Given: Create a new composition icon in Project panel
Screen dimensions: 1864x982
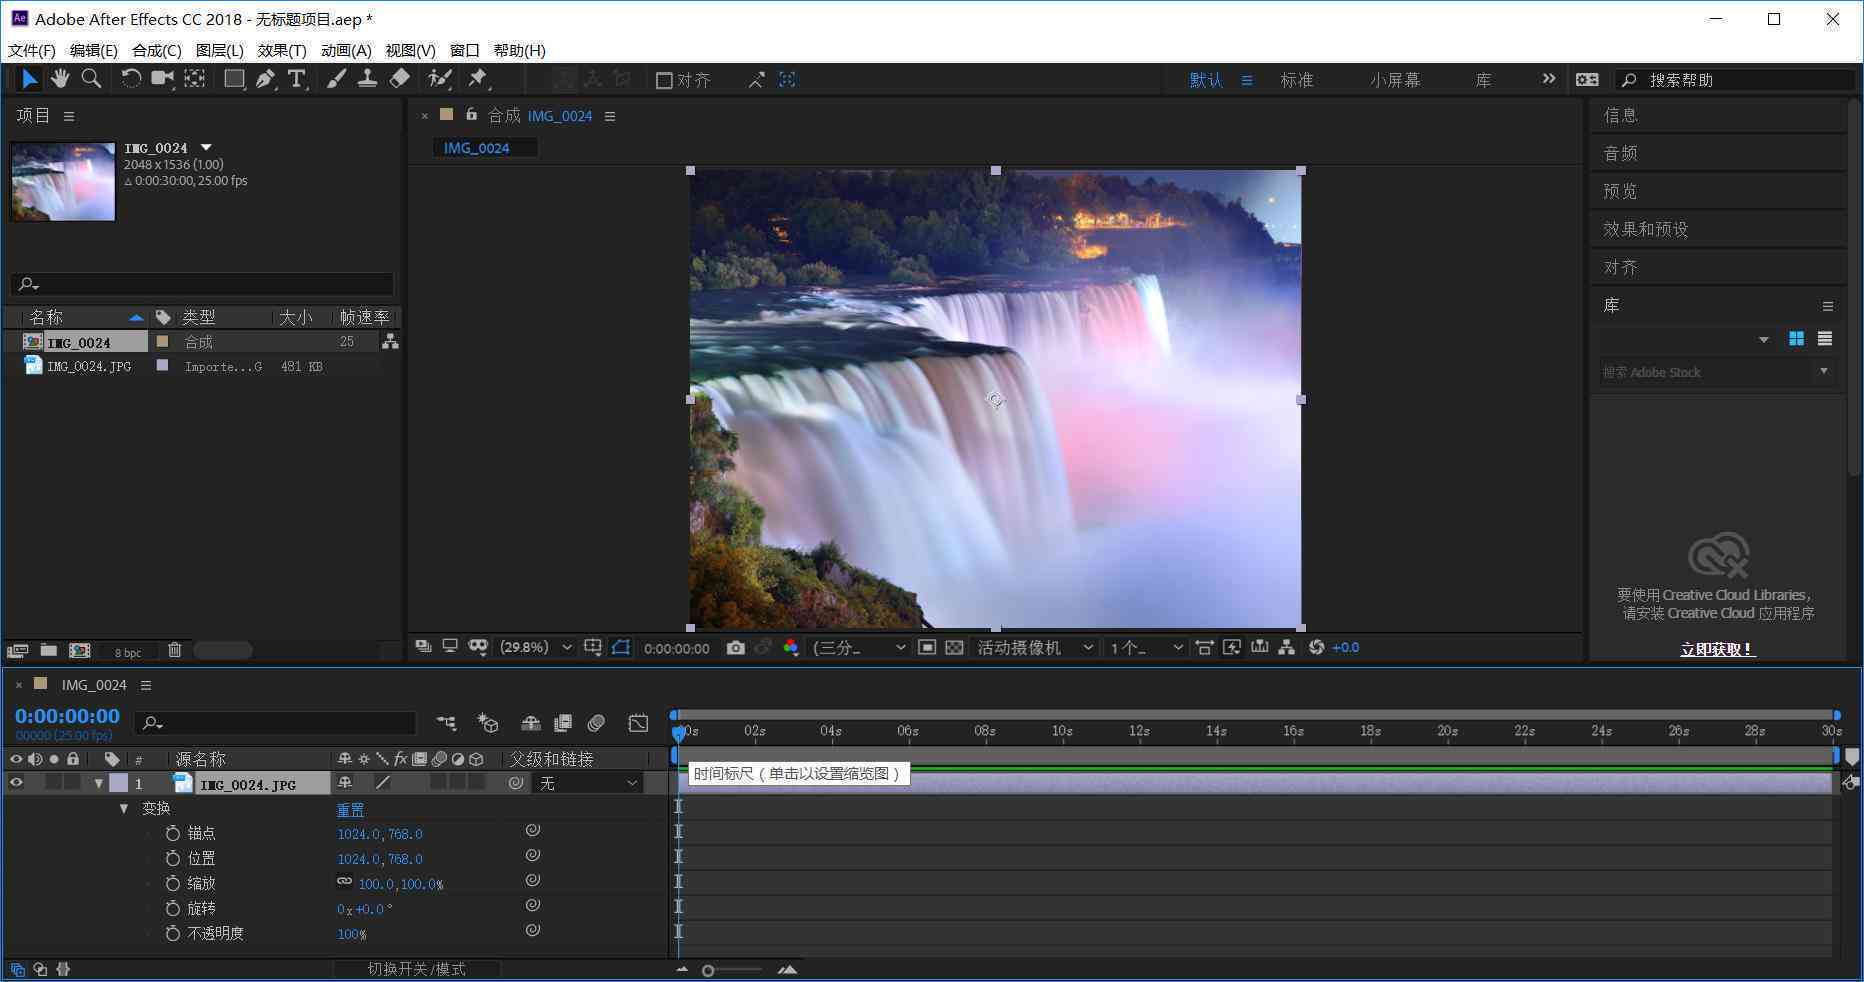Looking at the screenshot, I should [x=79, y=650].
